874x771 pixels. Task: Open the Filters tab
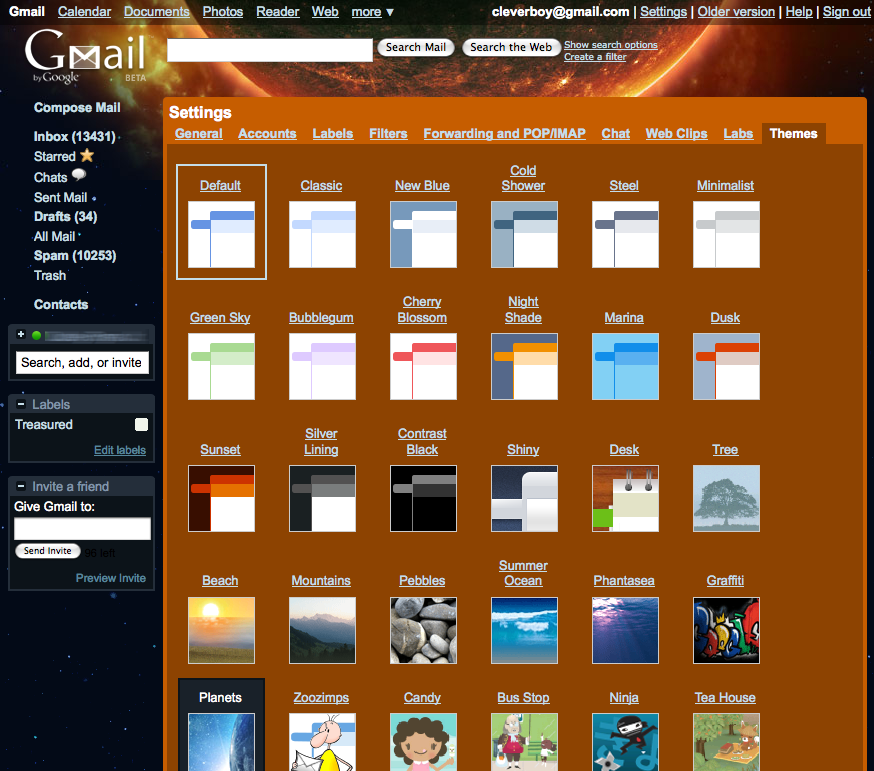[x=388, y=134]
